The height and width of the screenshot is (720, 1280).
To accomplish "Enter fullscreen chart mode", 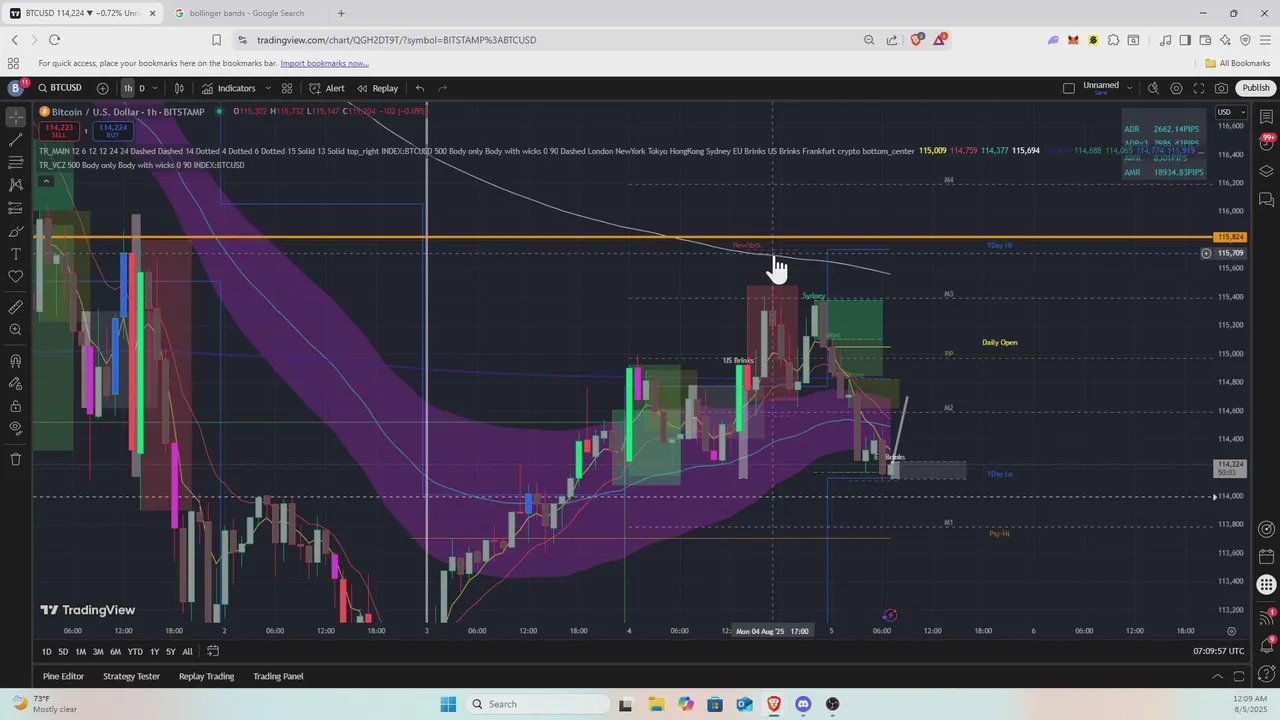I will (x=1199, y=88).
